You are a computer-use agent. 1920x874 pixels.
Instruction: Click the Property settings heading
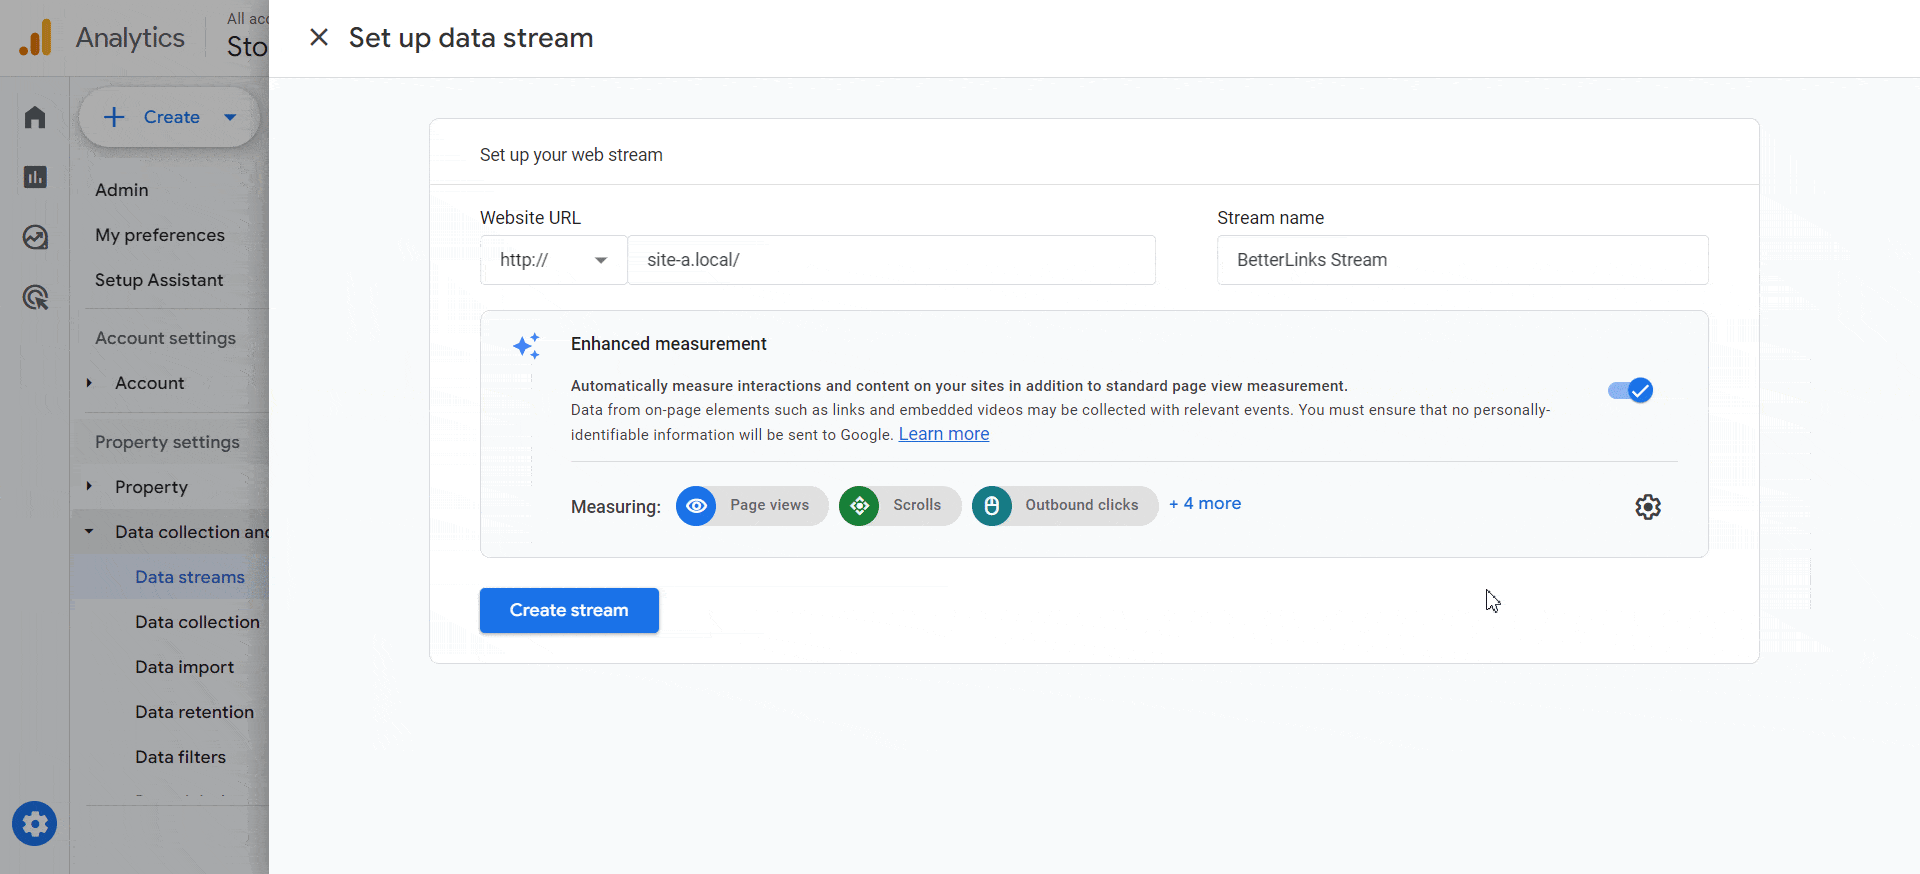pyautogui.click(x=168, y=442)
